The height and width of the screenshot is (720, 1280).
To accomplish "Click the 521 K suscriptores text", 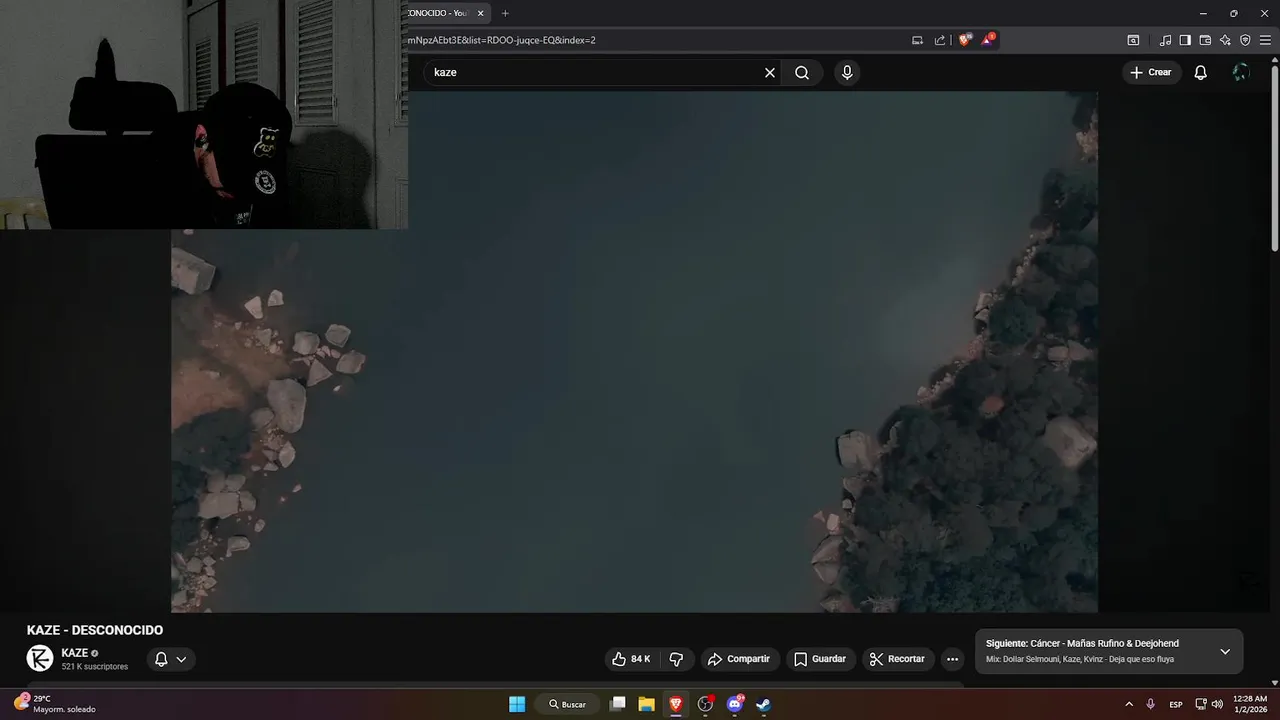I will (95, 667).
